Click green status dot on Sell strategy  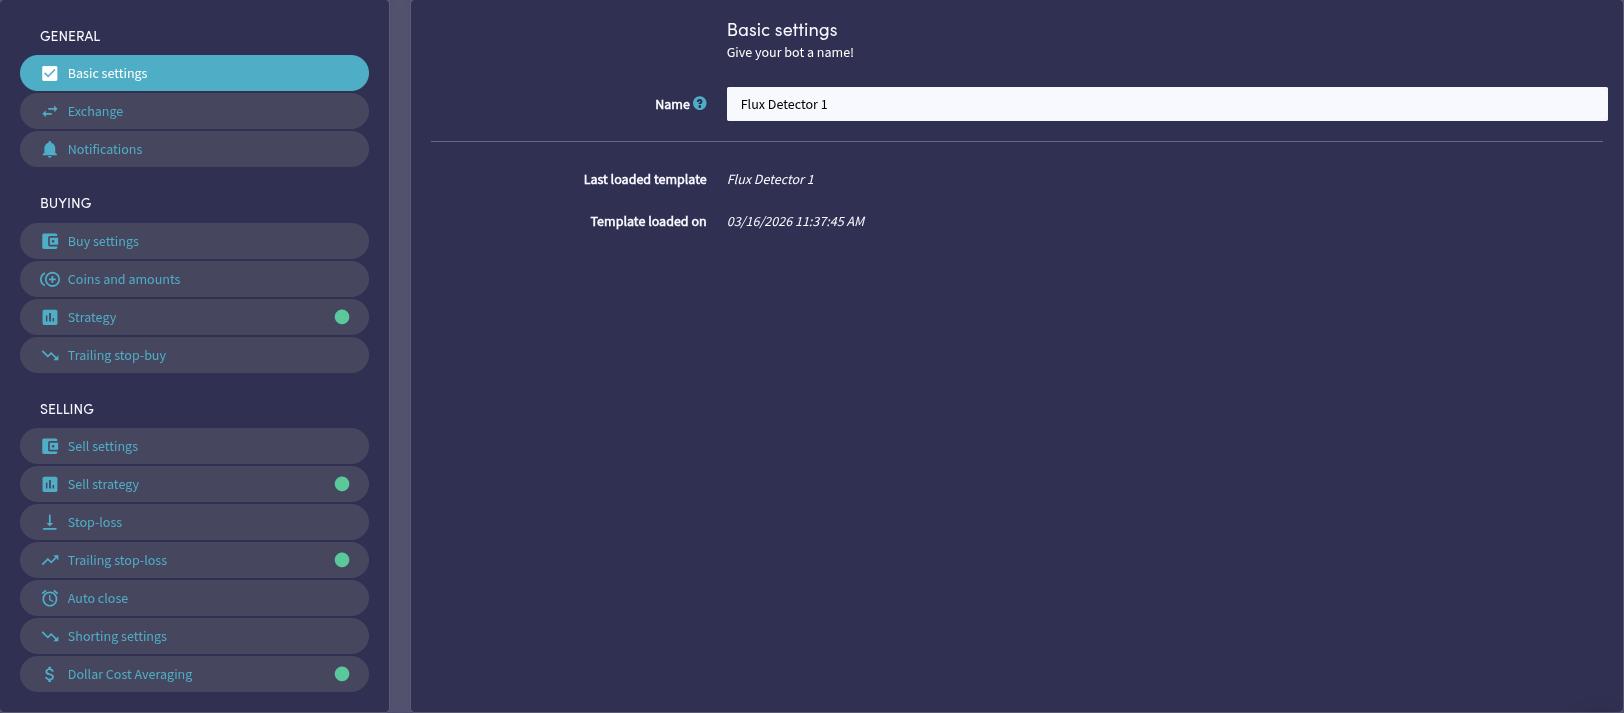point(342,484)
